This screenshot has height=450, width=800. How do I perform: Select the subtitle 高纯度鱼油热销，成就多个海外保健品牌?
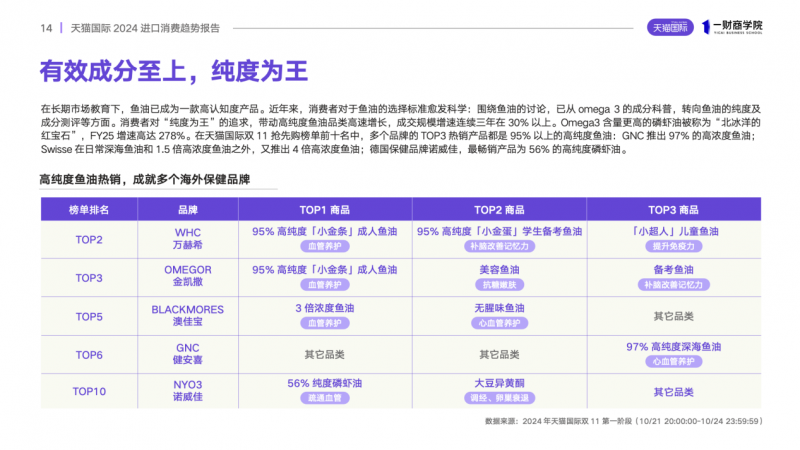click(145, 180)
